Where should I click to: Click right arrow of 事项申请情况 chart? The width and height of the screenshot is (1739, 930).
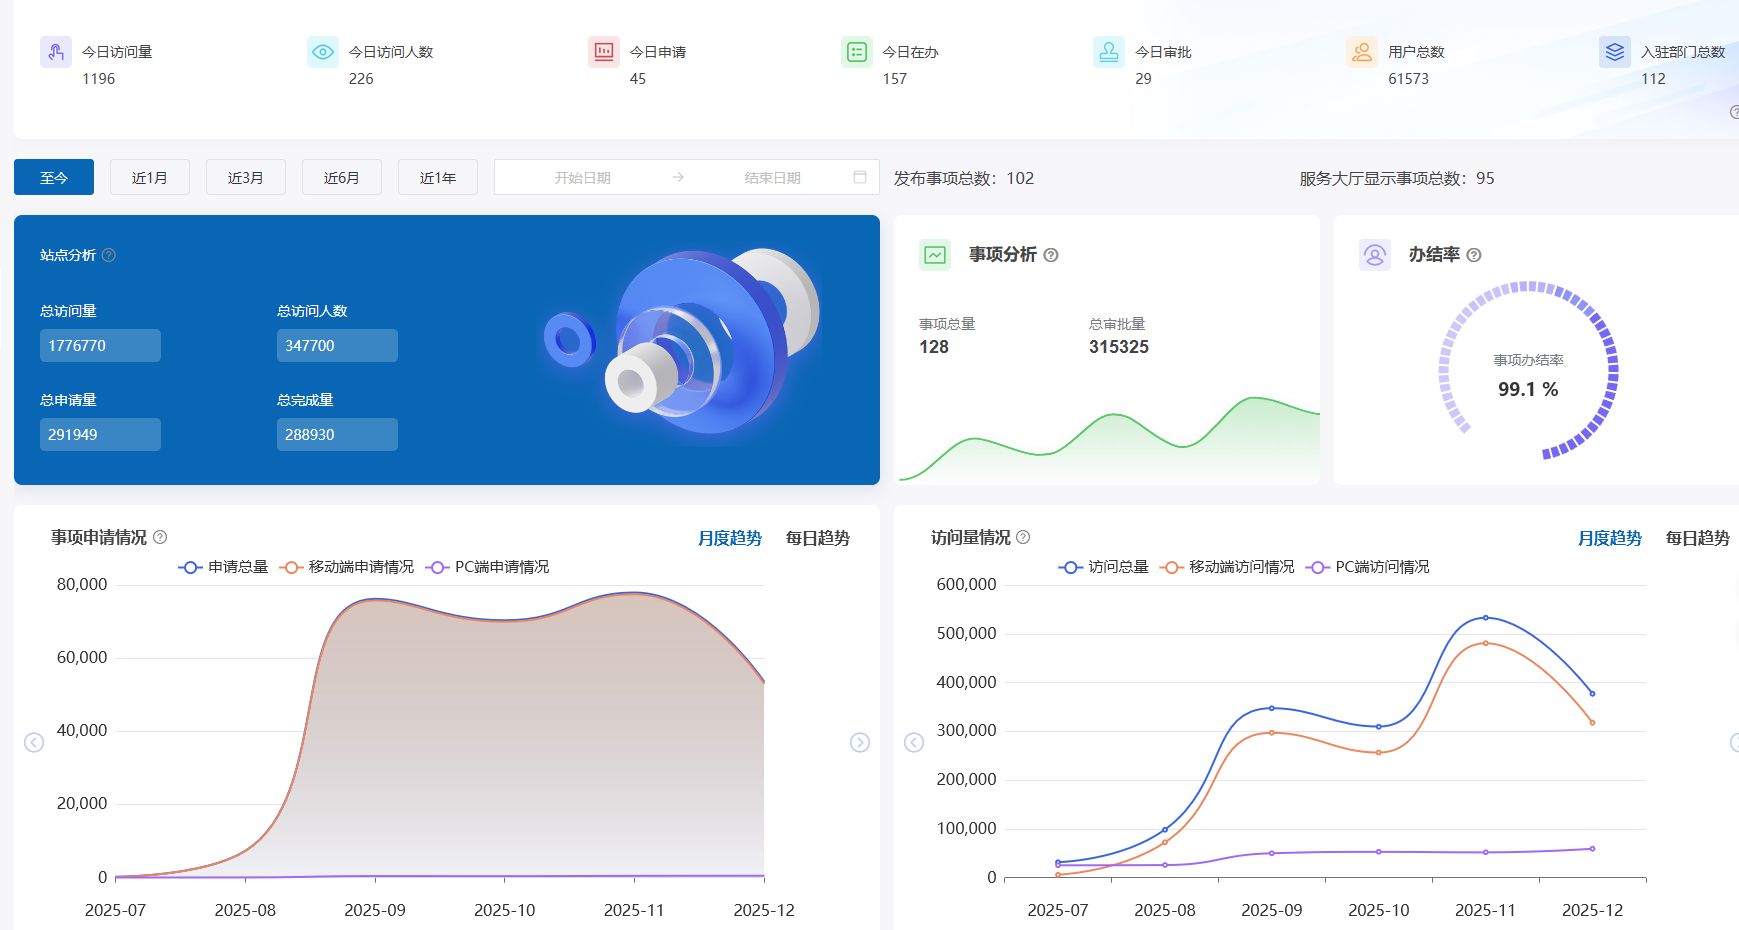pos(860,742)
